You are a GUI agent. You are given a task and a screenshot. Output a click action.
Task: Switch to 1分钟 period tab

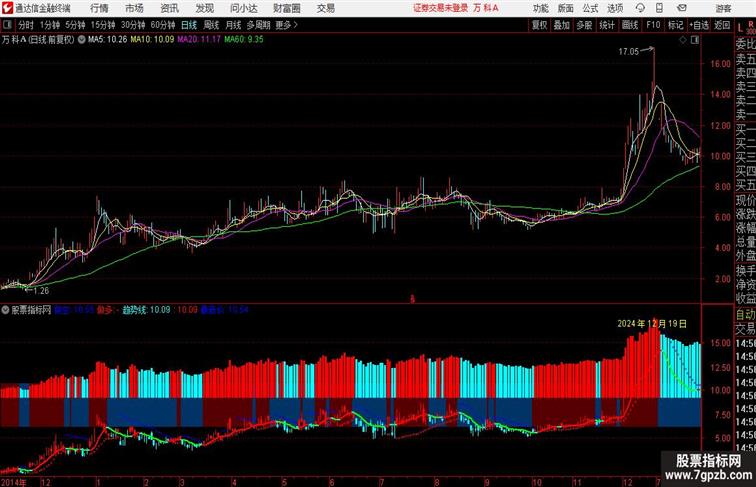(50, 25)
